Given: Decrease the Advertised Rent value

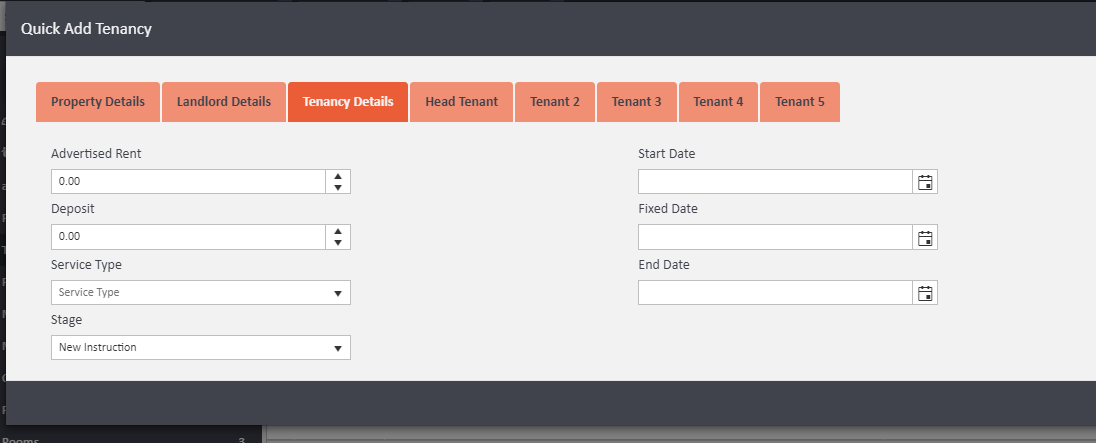Looking at the screenshot, I should coord(338,187).
